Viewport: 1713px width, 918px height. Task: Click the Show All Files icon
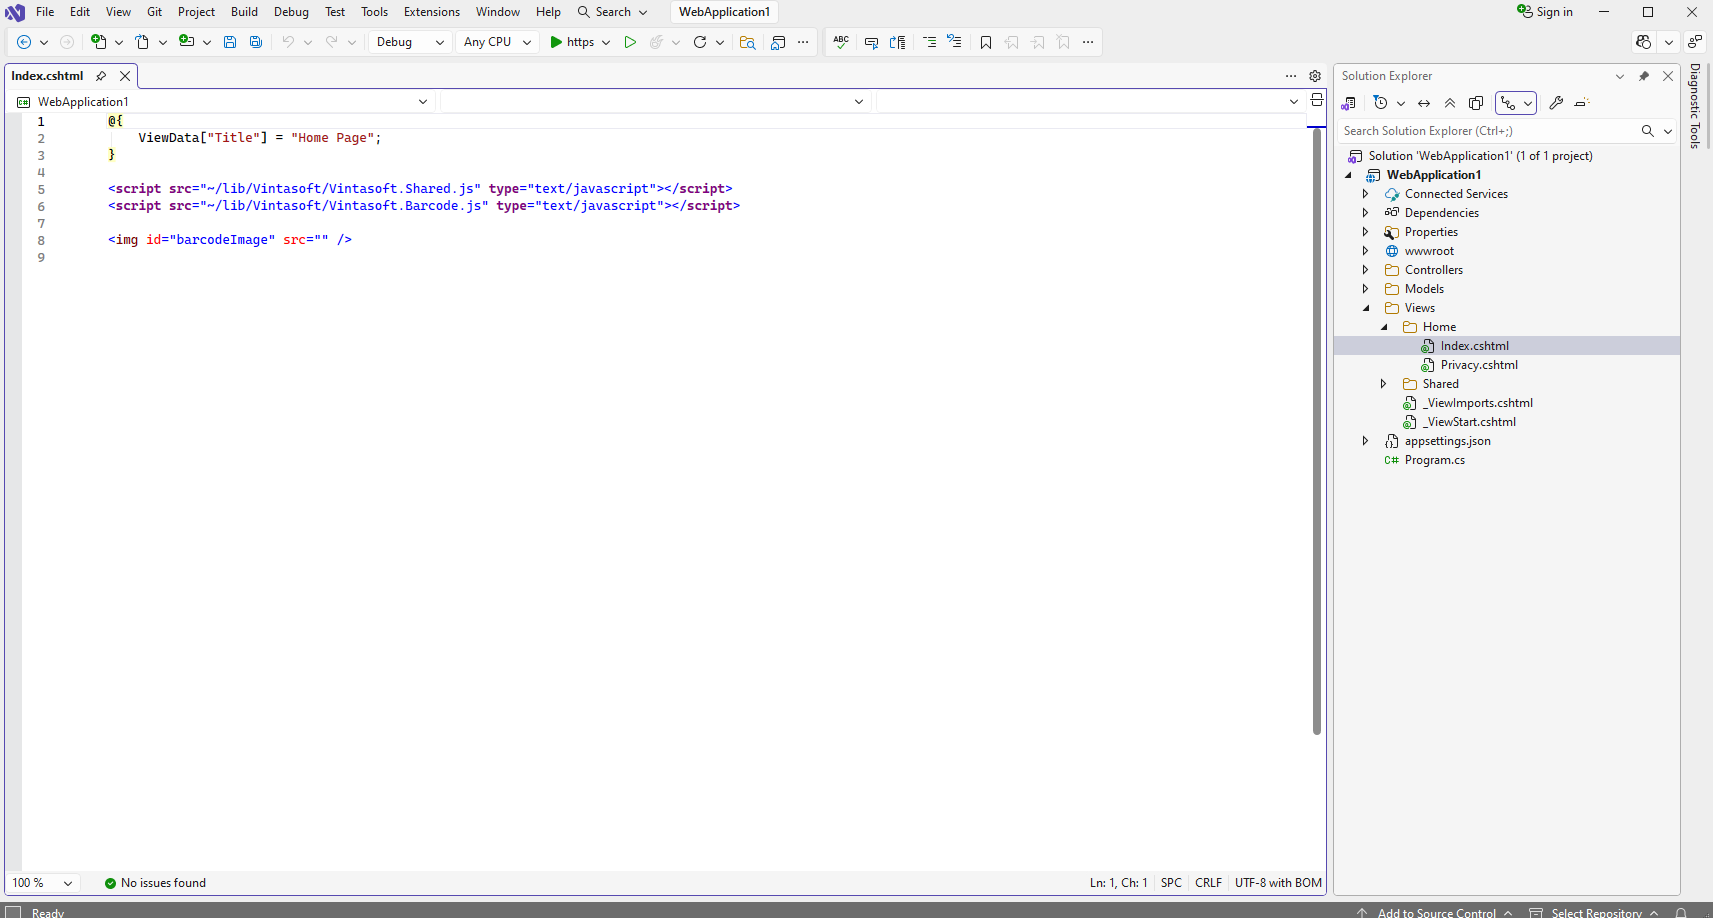click(x=1476, y=103)
